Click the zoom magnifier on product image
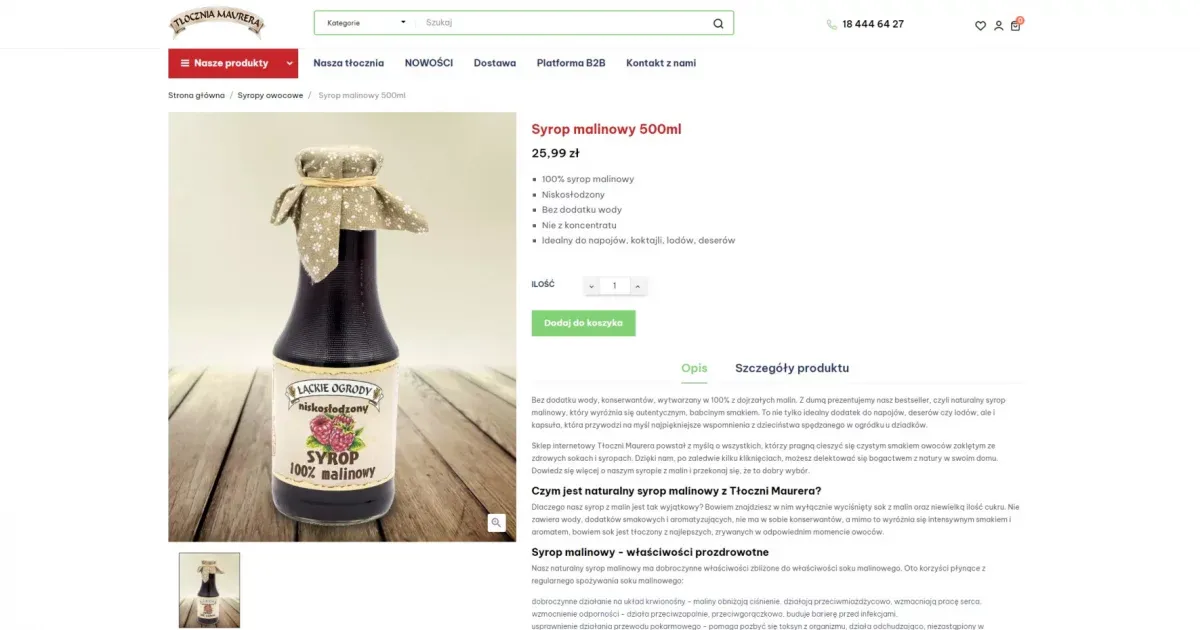1200x630 pixels. coord(496,522)
